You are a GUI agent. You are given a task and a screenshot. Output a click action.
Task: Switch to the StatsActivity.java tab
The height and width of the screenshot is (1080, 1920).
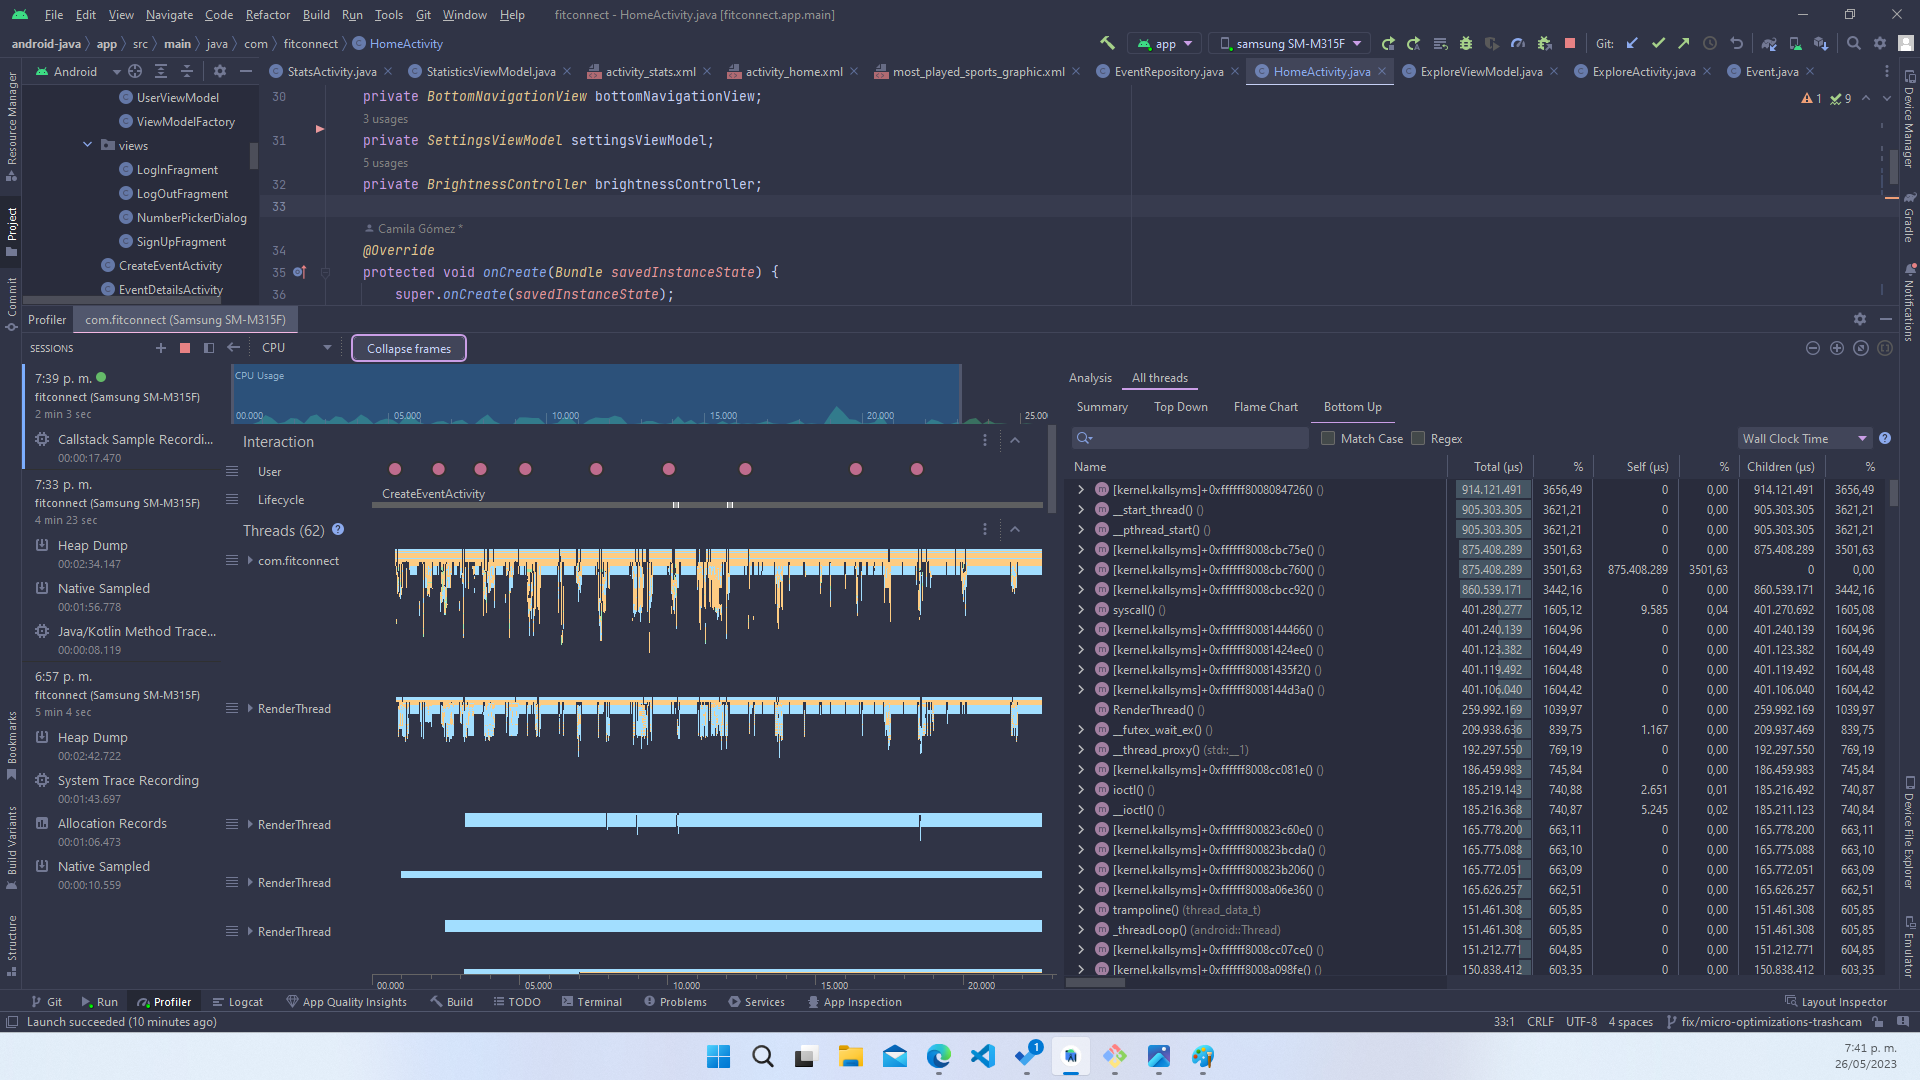tap(331, 71)
